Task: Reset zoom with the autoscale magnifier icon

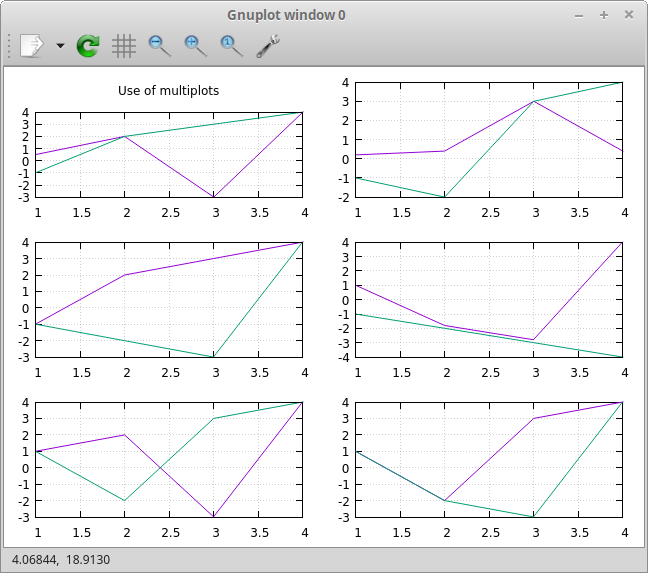Action: point(231,45)
